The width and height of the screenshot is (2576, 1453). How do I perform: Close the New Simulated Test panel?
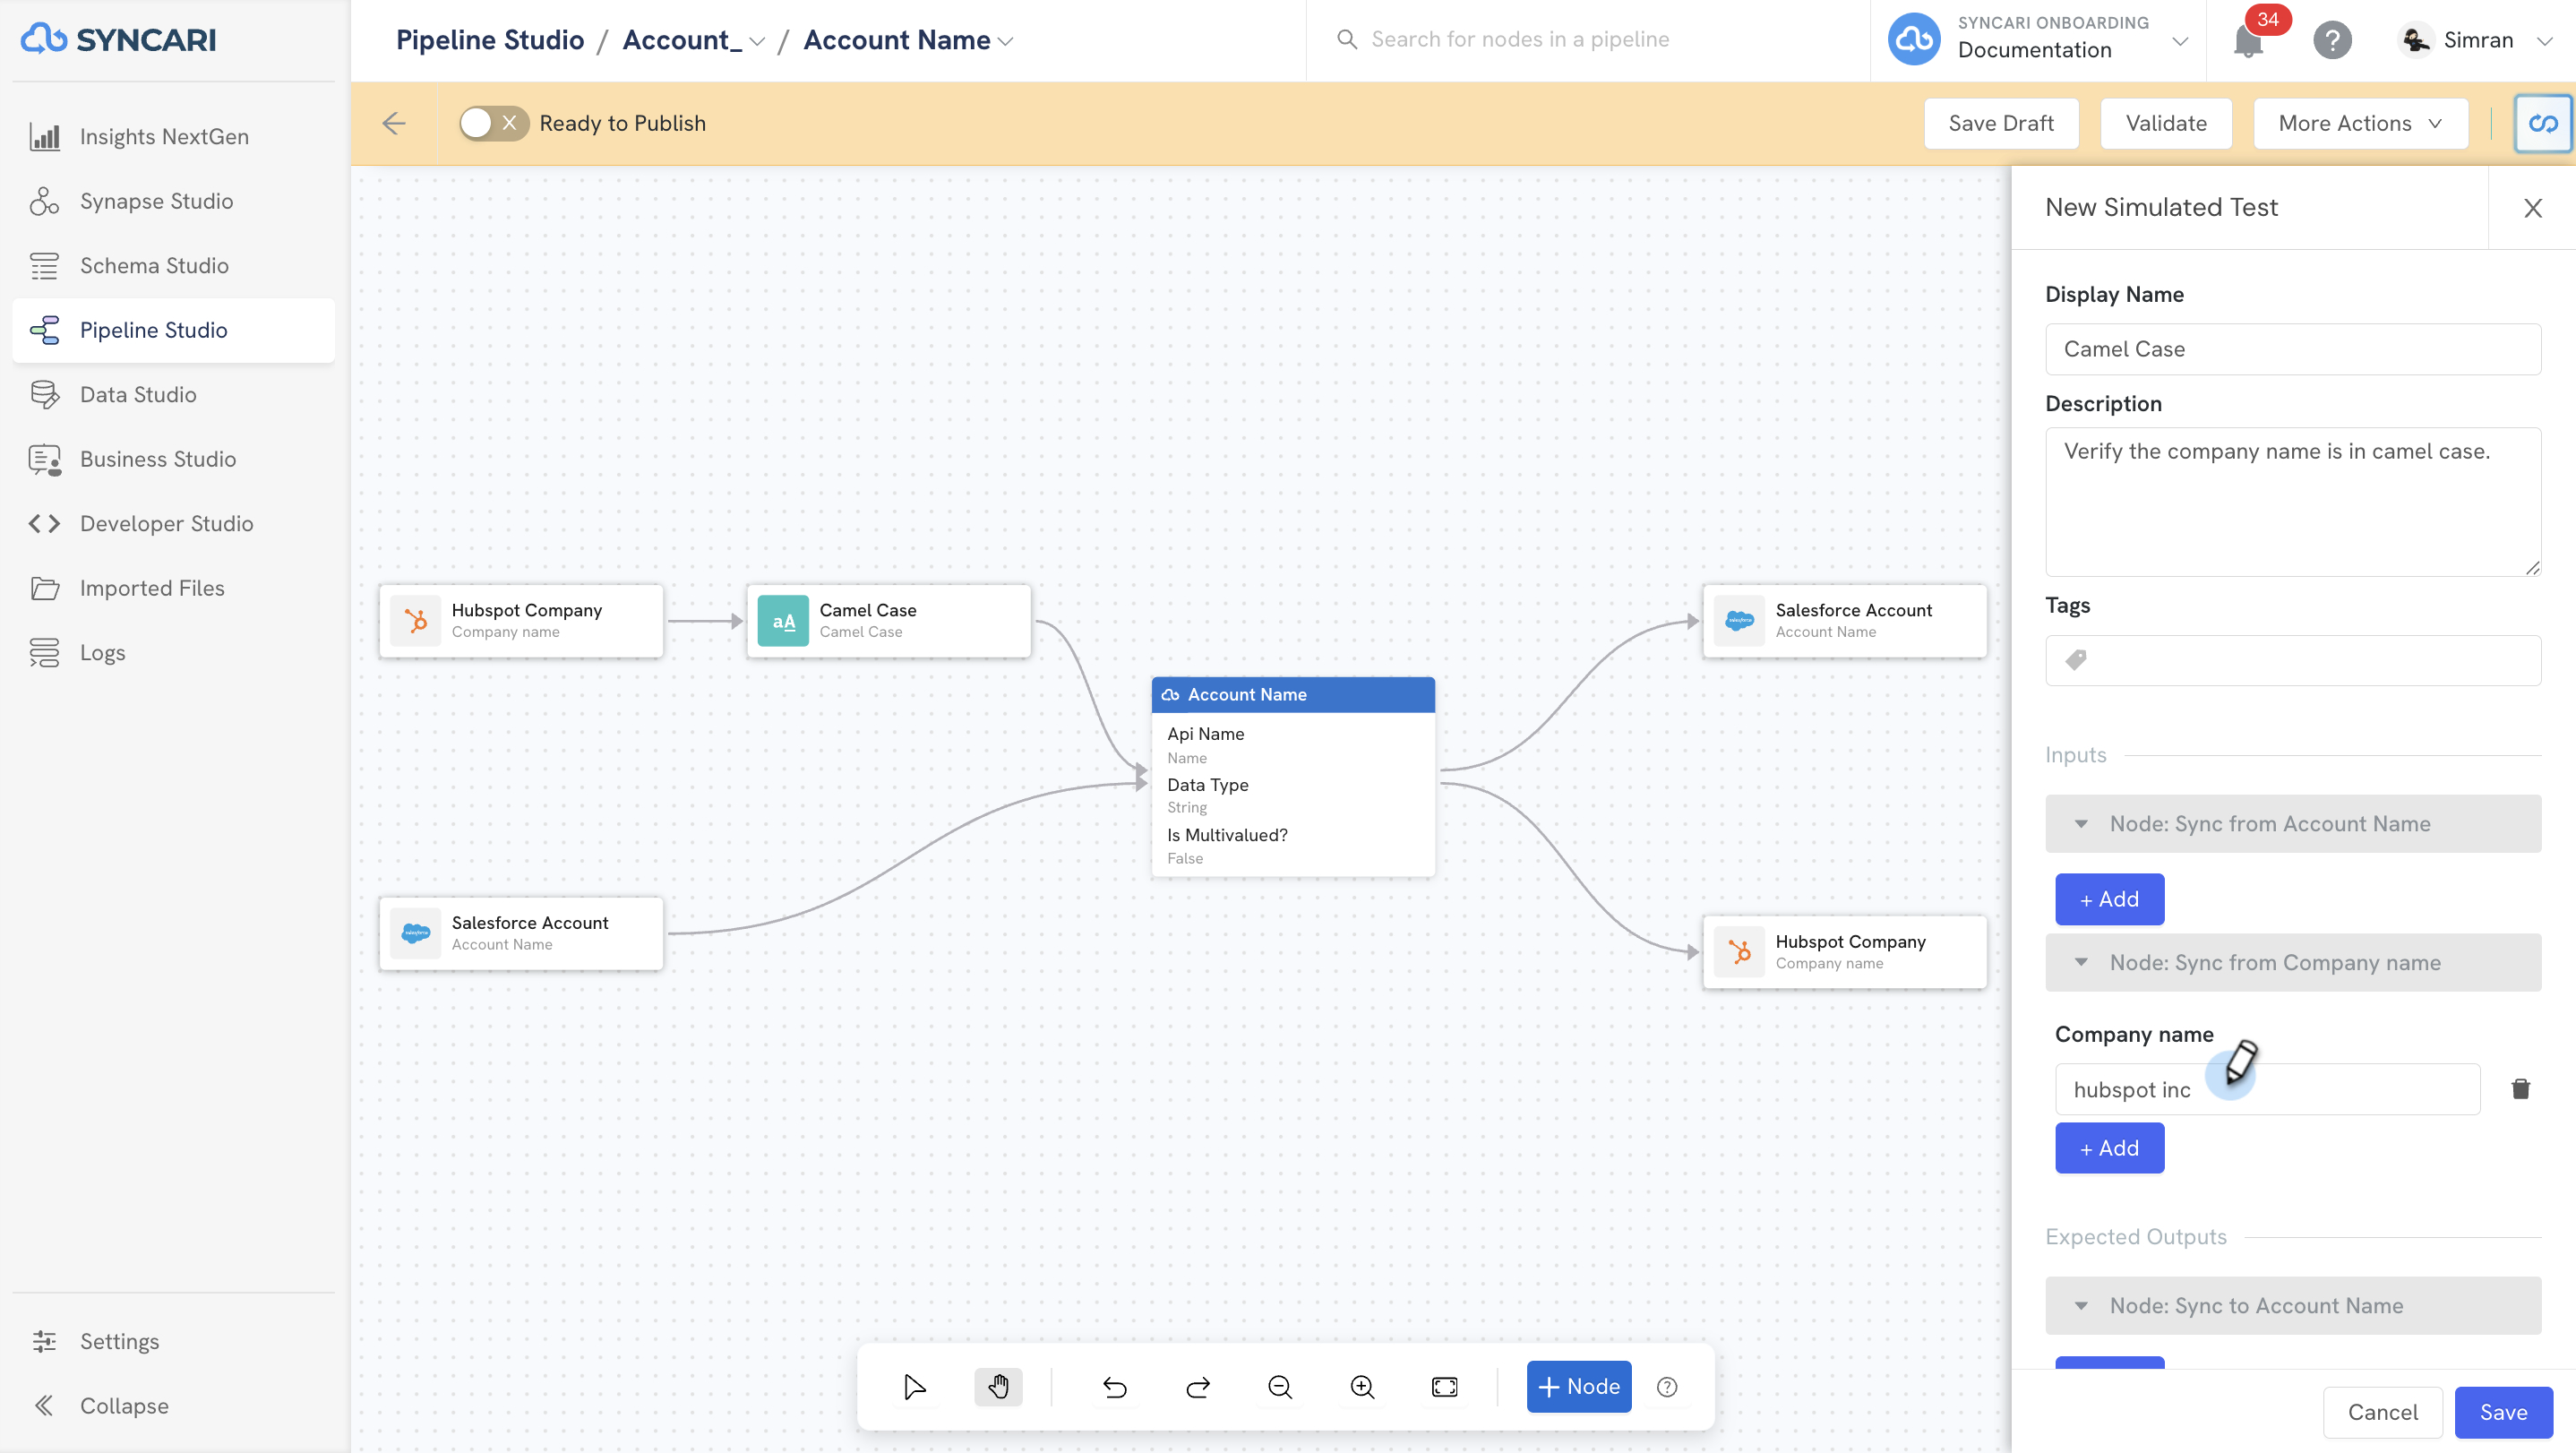tap(2533, 208)
